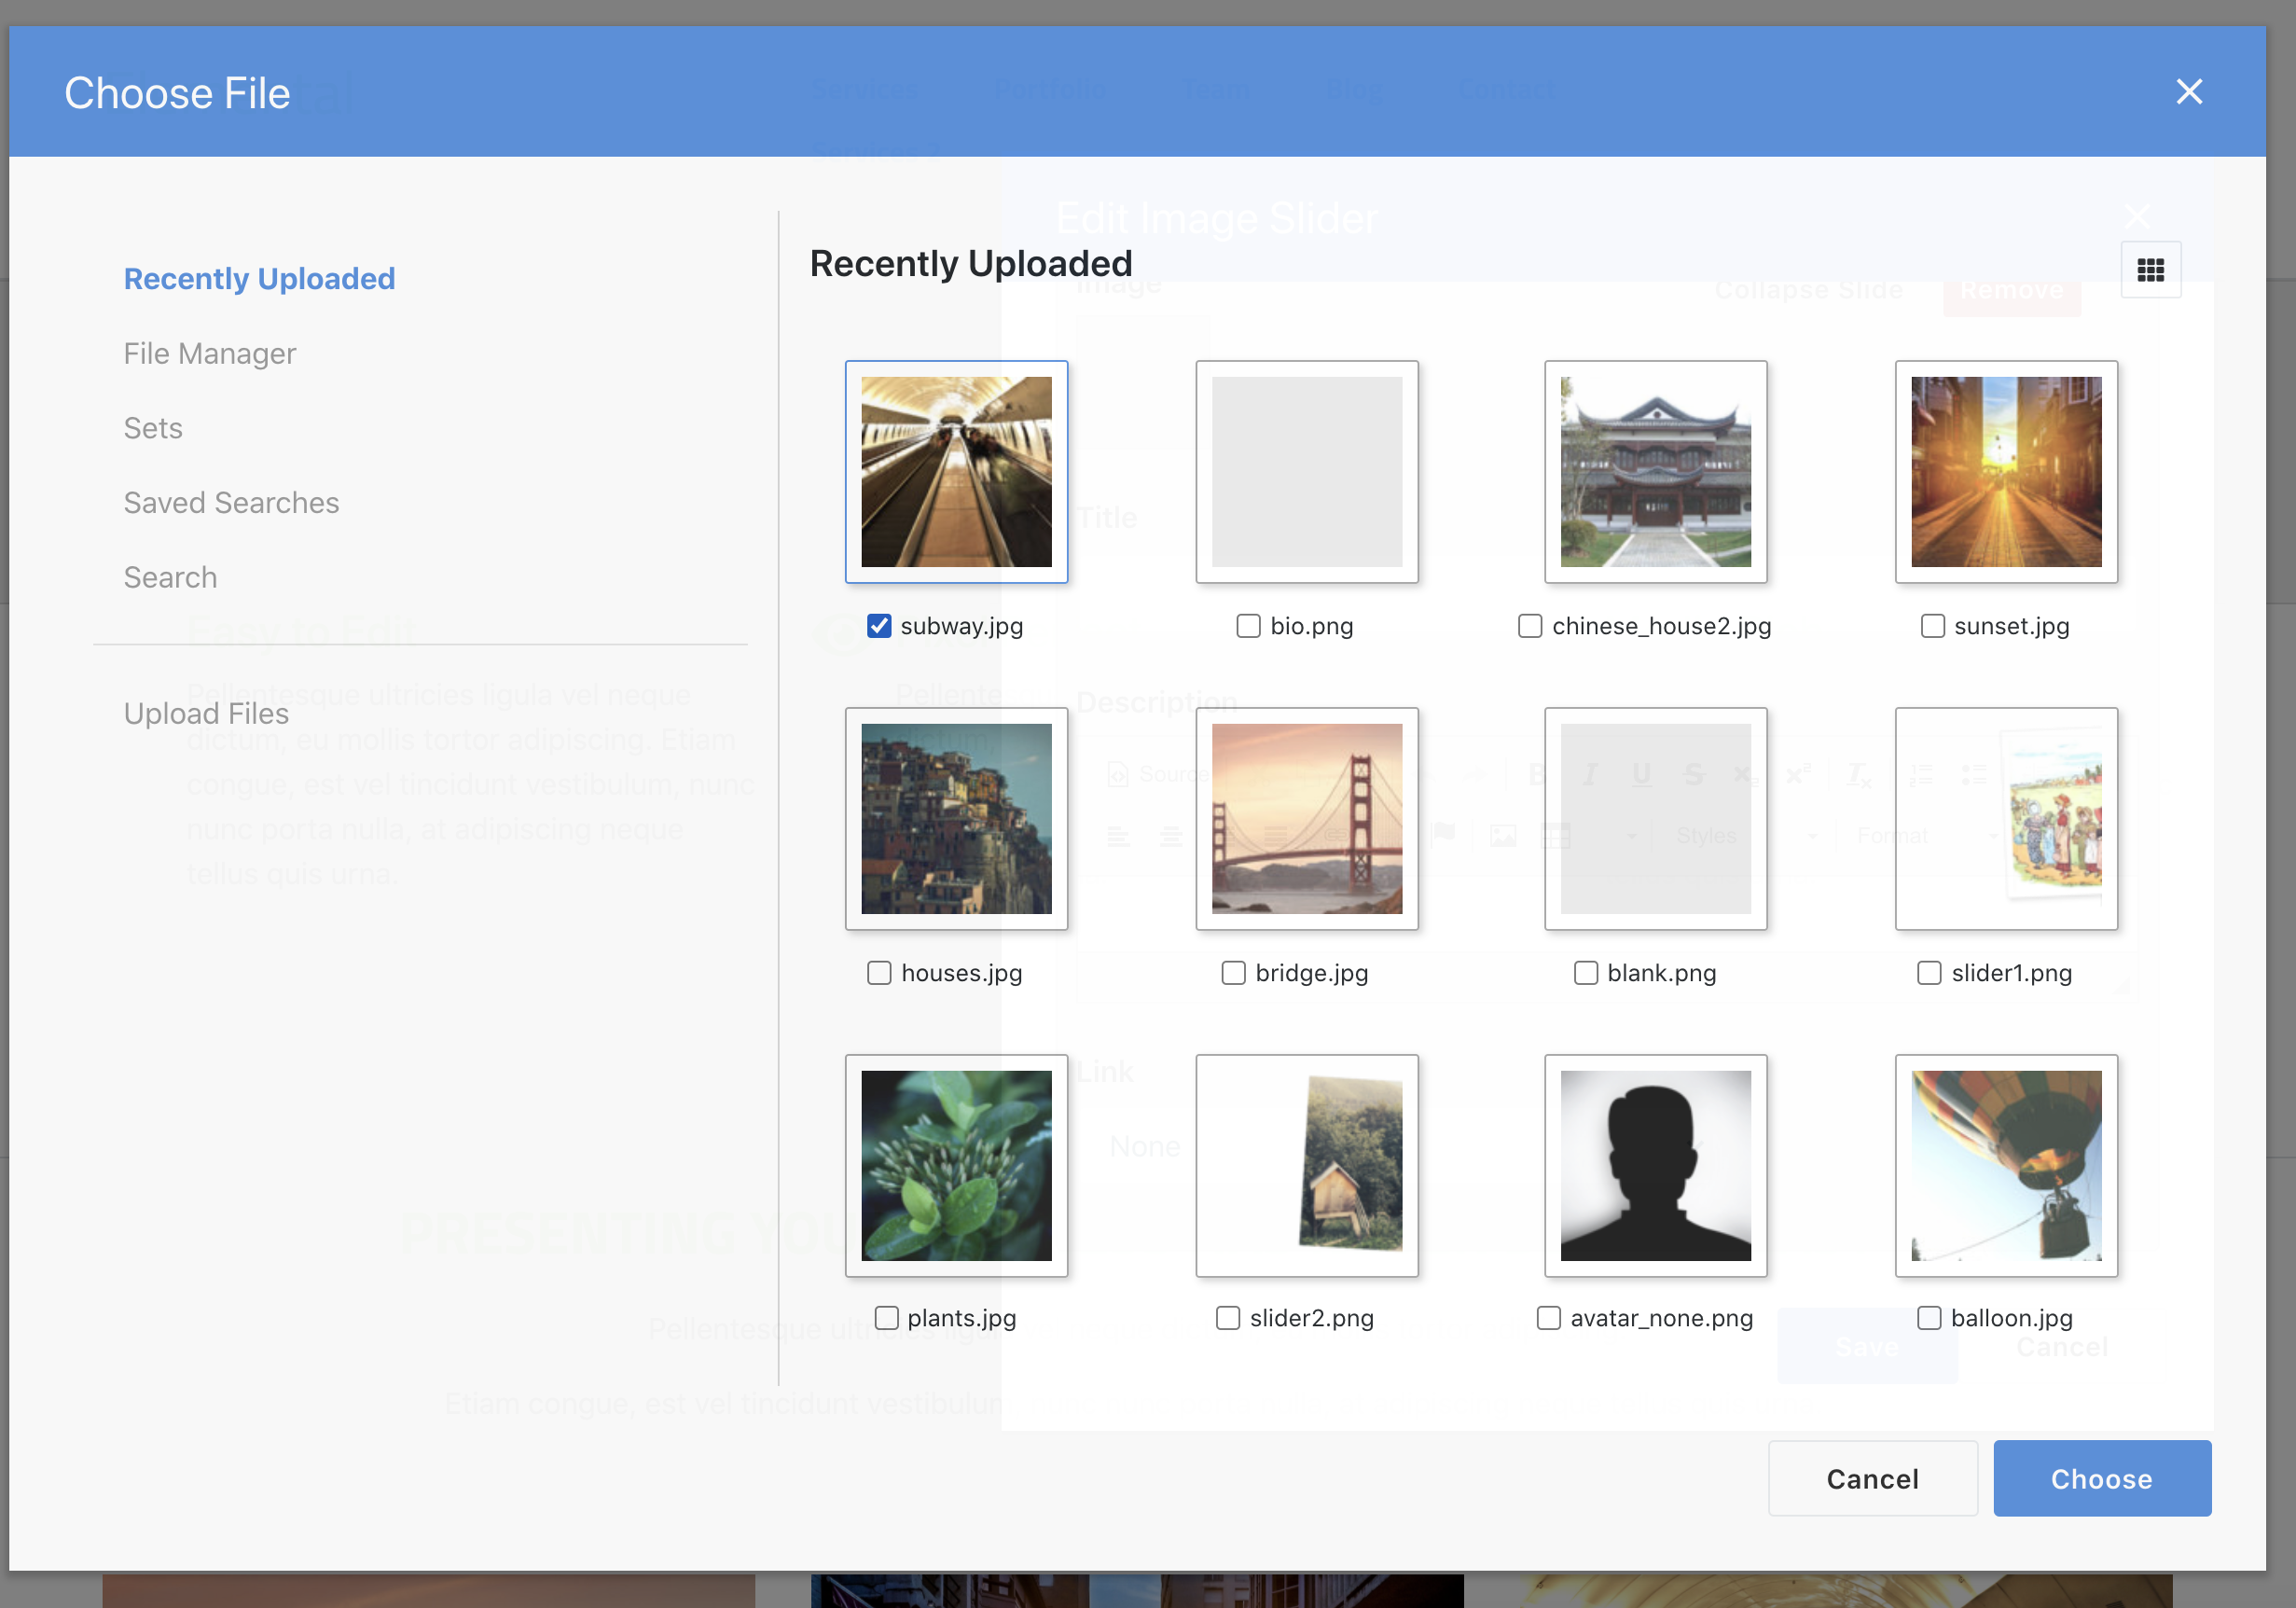Select the sunset.jpg thumbnail

click(x=2005, y=471)
